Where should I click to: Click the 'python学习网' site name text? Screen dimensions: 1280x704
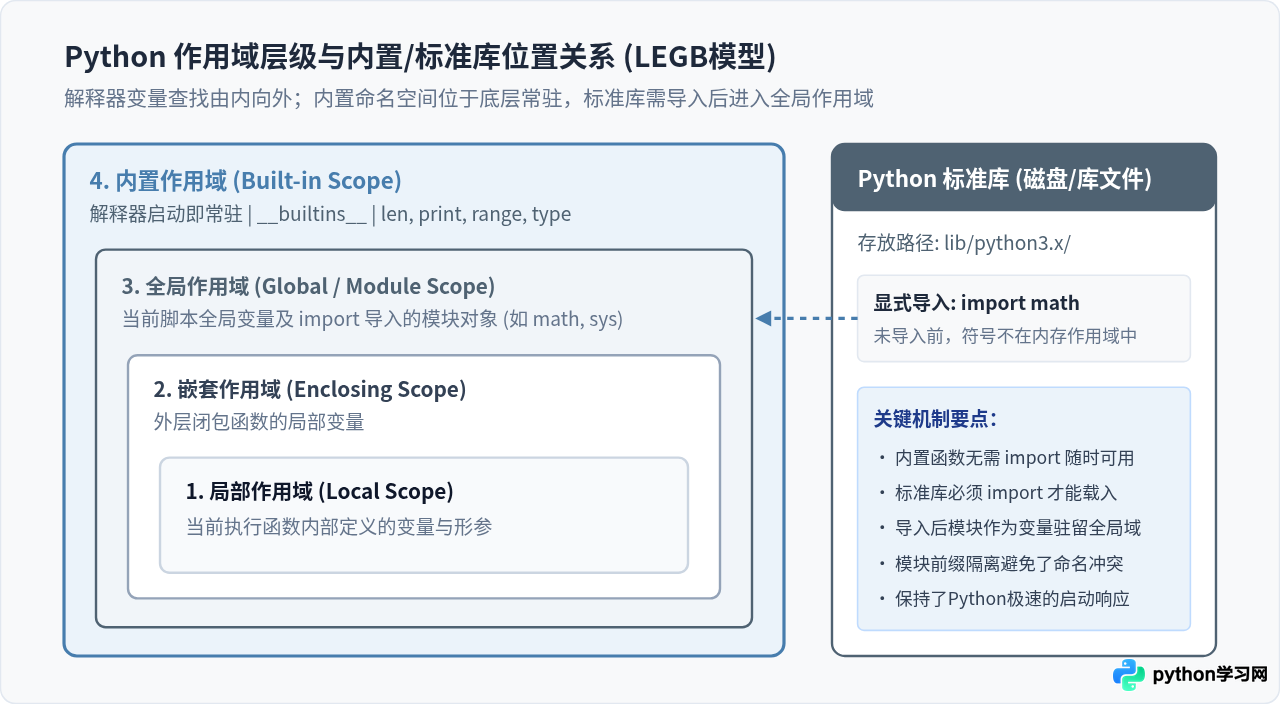1210,675
